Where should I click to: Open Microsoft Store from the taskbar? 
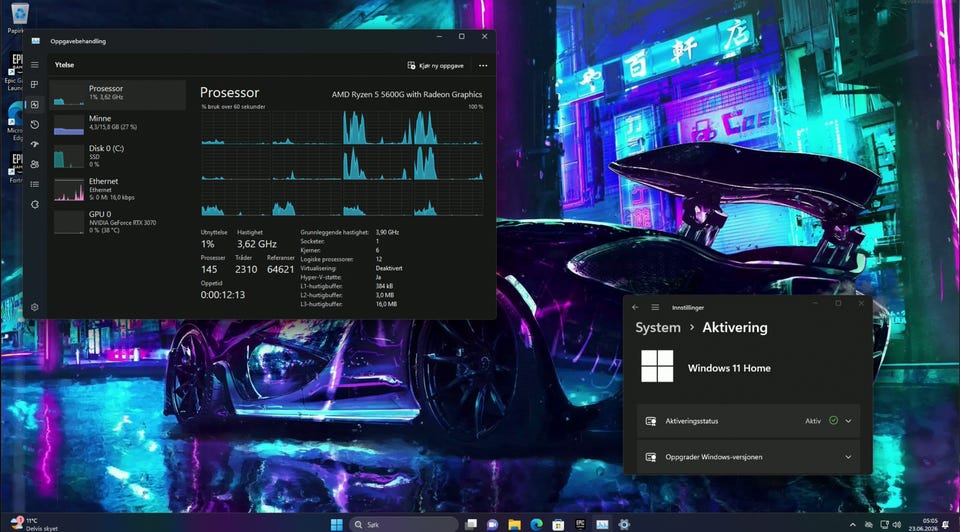point(558,525)
